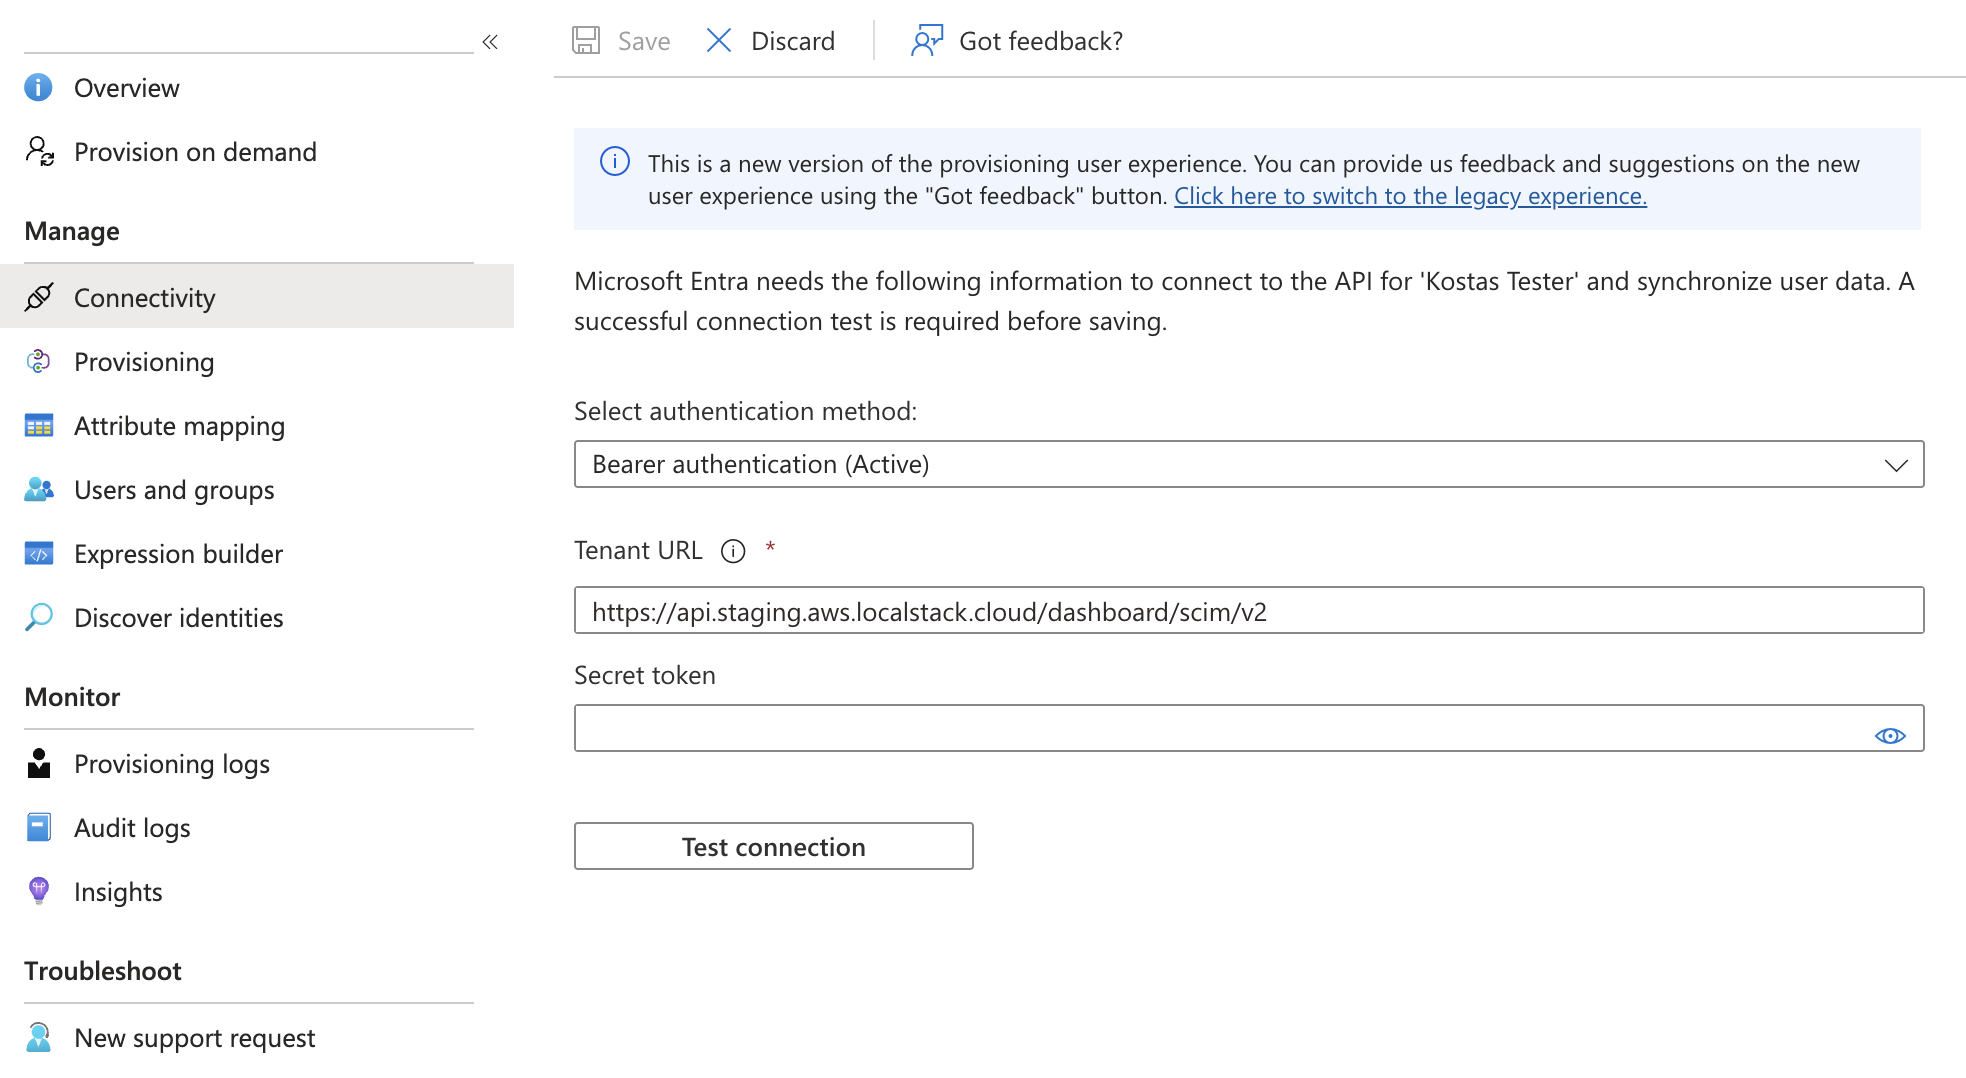Click the Connectivity plug icon
The width and height of the screenshot is (1966, 1078).
pos(39,297)
